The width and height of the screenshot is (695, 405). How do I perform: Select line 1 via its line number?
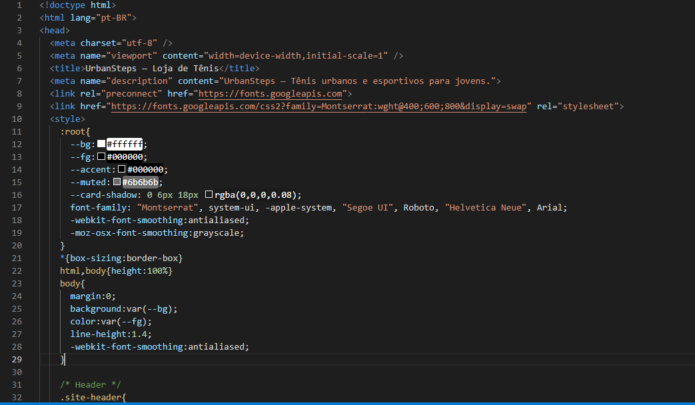(20, 5)
